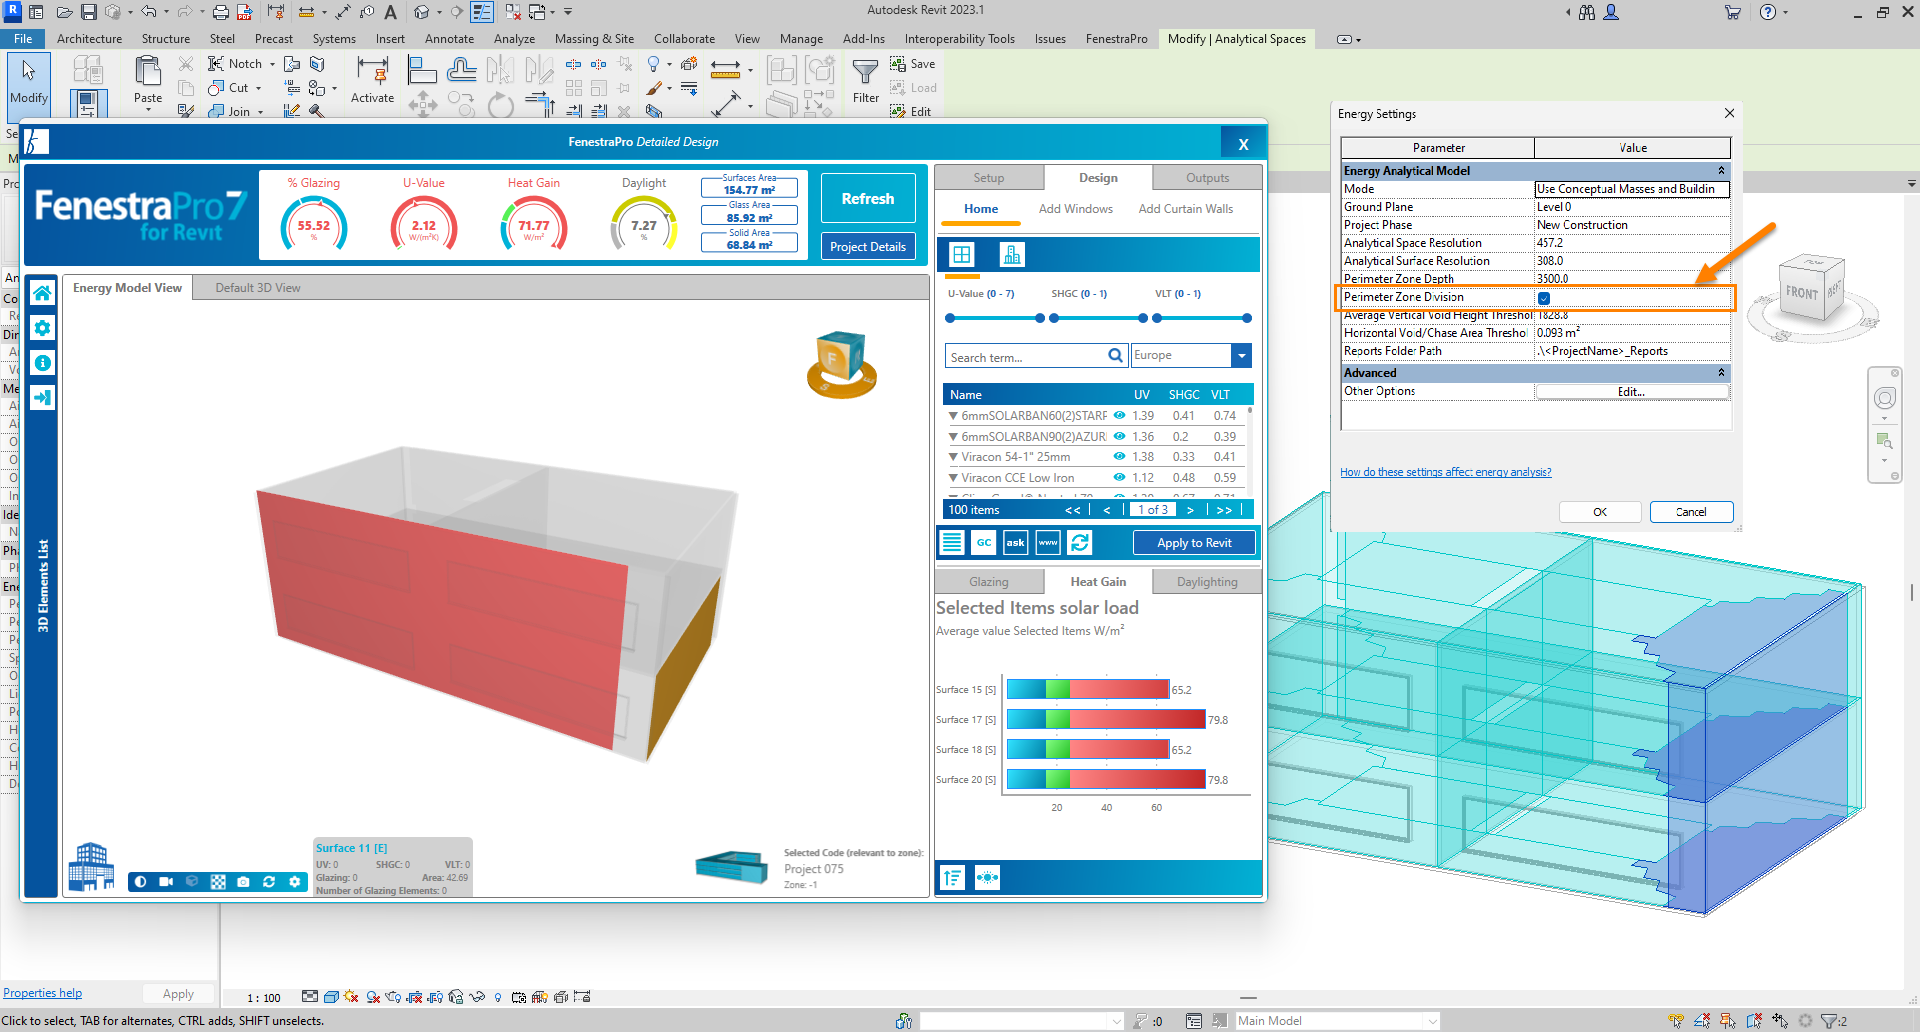Click the sort icon at Heat Gain panel bottom
1920x1032 pixels.
click(x=952, y=878)
